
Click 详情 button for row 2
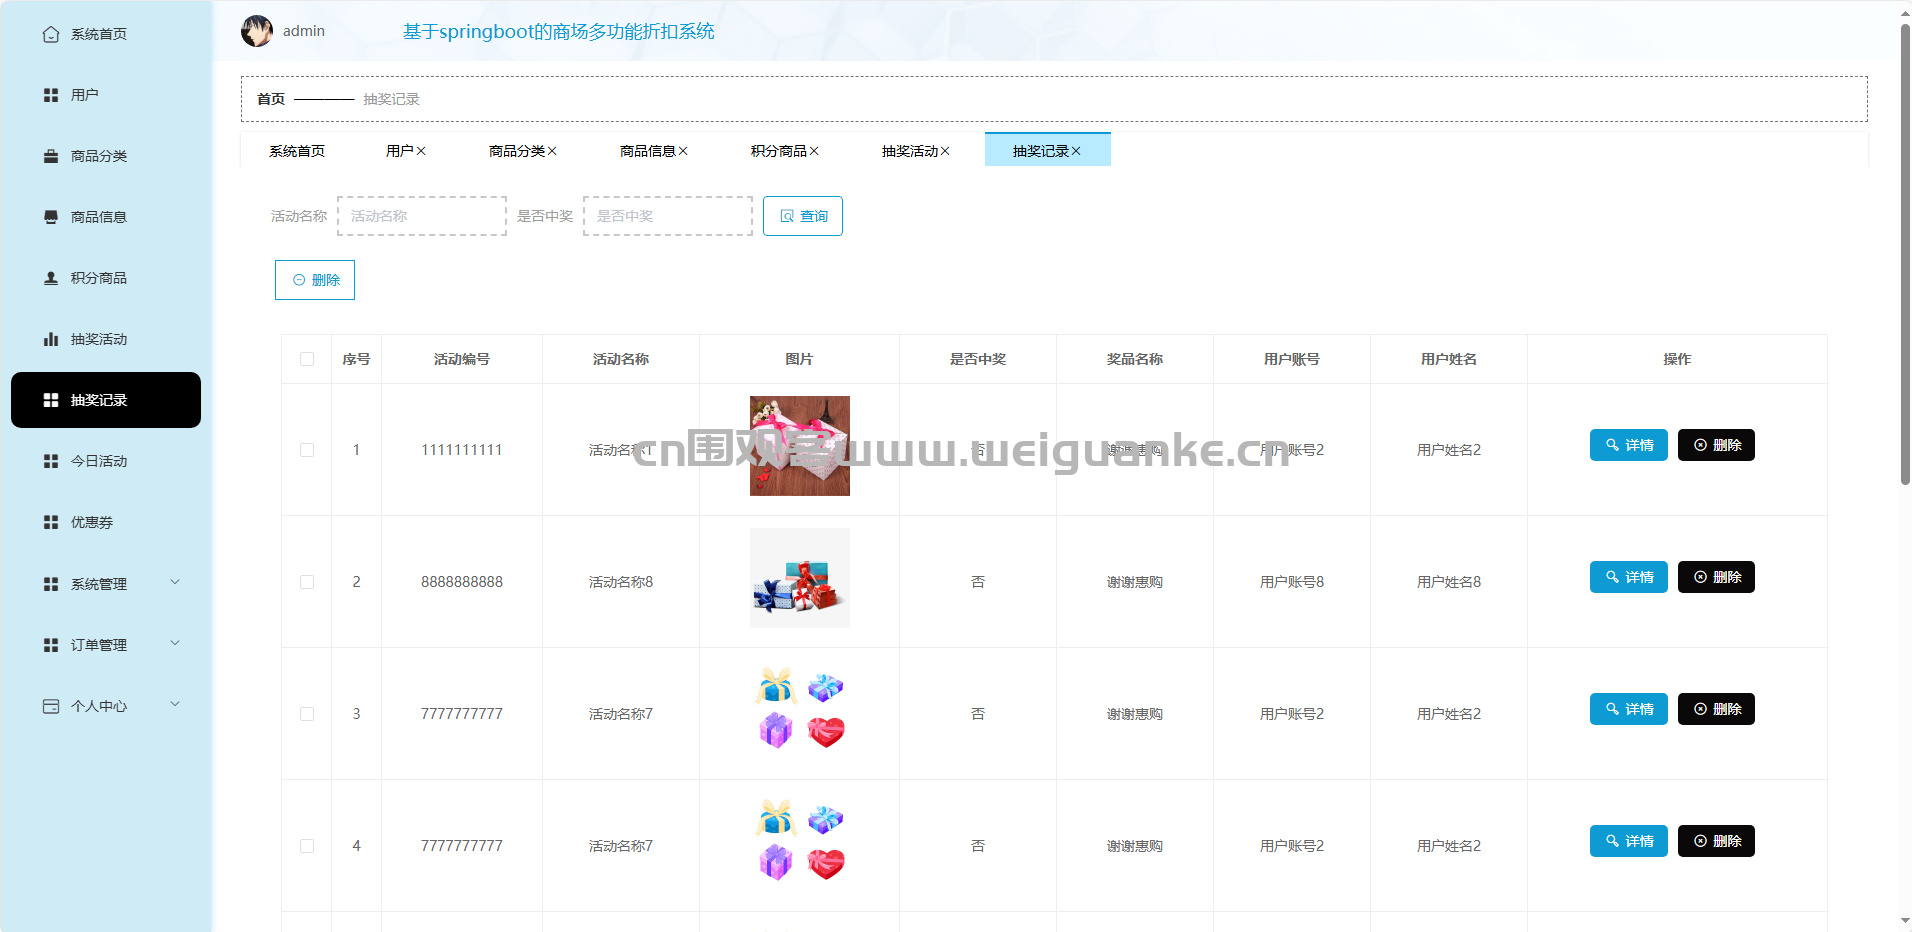(x=1628, y=577)
